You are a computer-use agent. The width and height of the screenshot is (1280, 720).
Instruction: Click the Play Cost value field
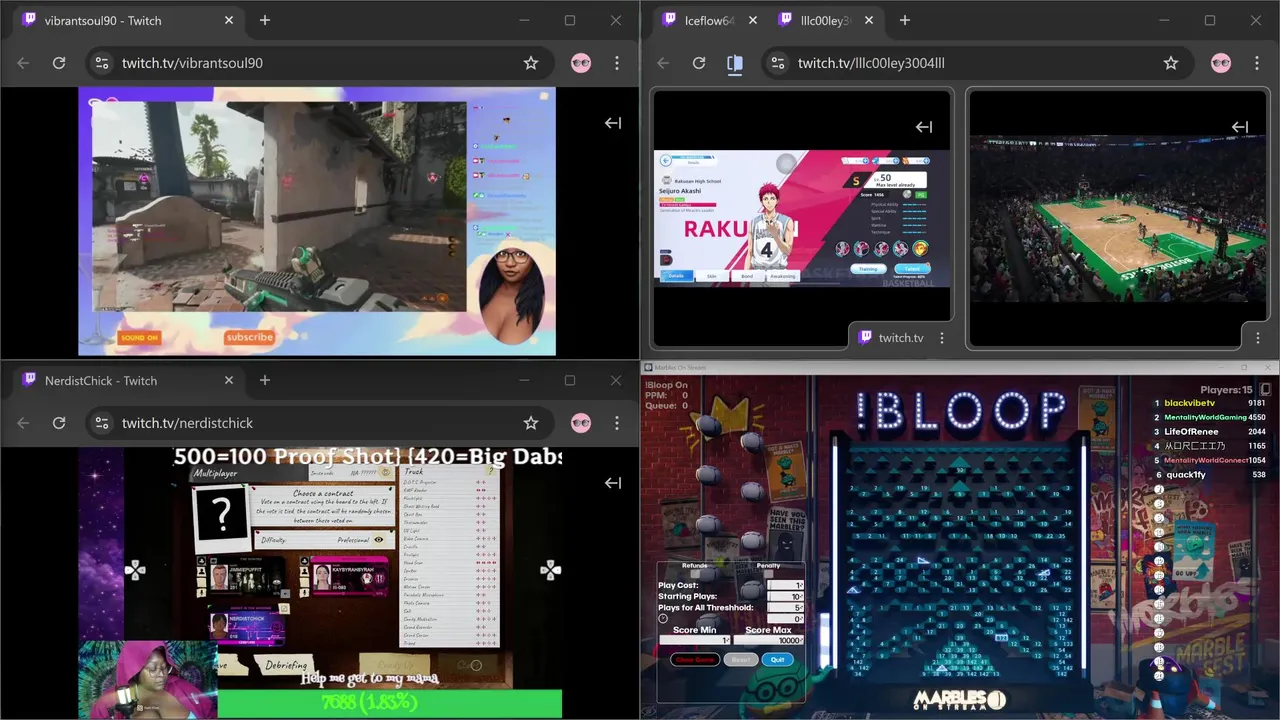click(x=785, y=585)
